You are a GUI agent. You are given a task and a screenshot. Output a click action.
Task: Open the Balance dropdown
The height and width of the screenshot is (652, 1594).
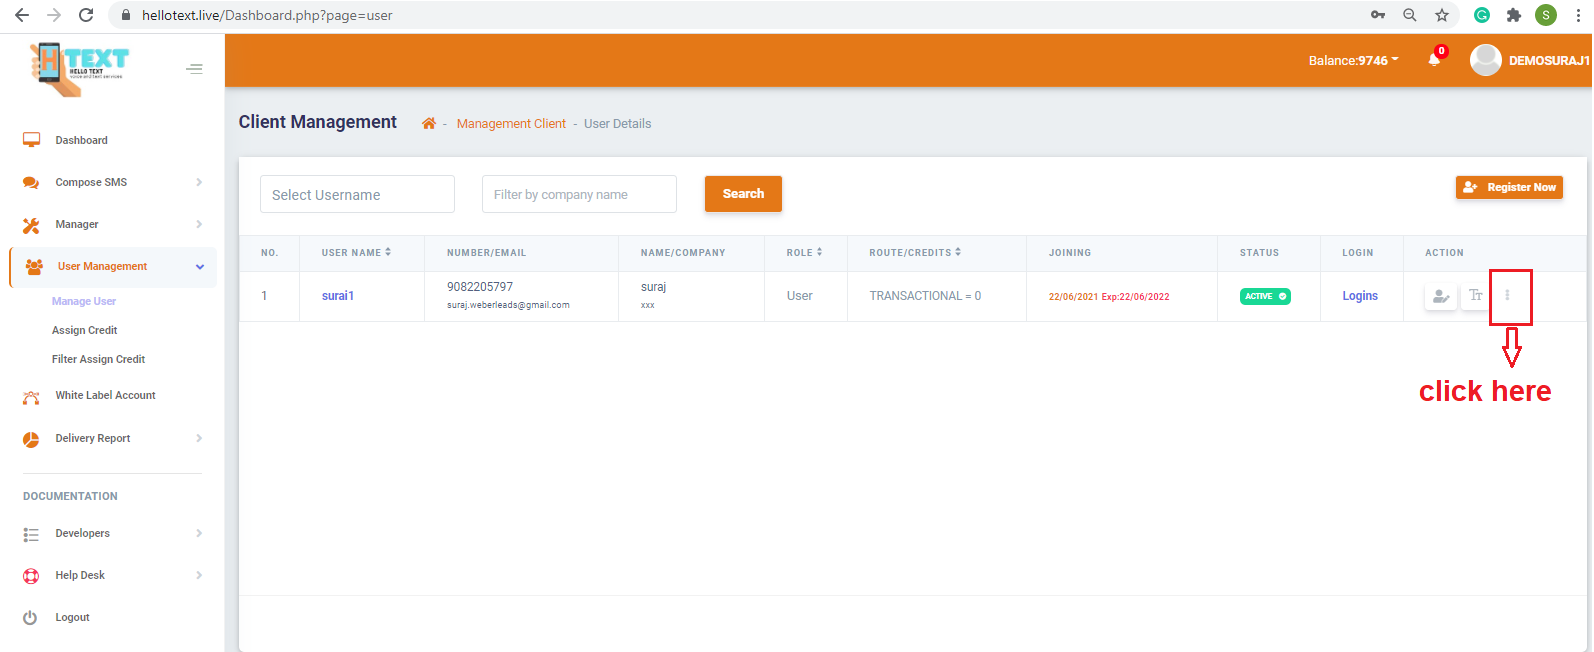click(1353, 61)
